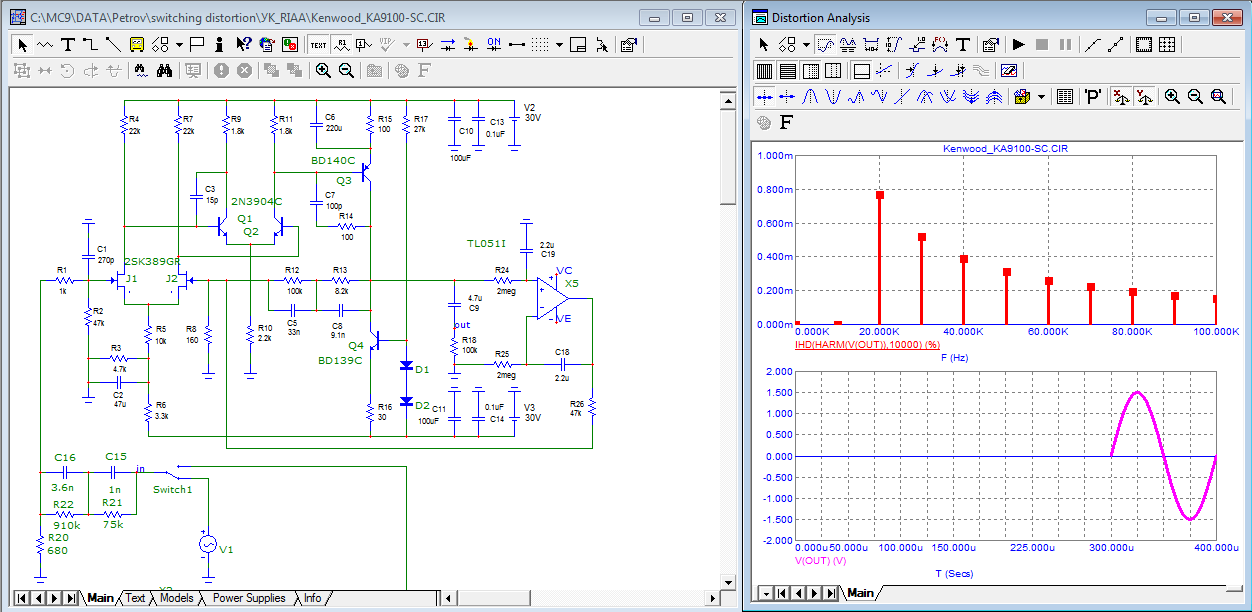Zoom out in Distortion Analysis plot toolbar
1252x612 pixels.
click(x=1195, y=96)
